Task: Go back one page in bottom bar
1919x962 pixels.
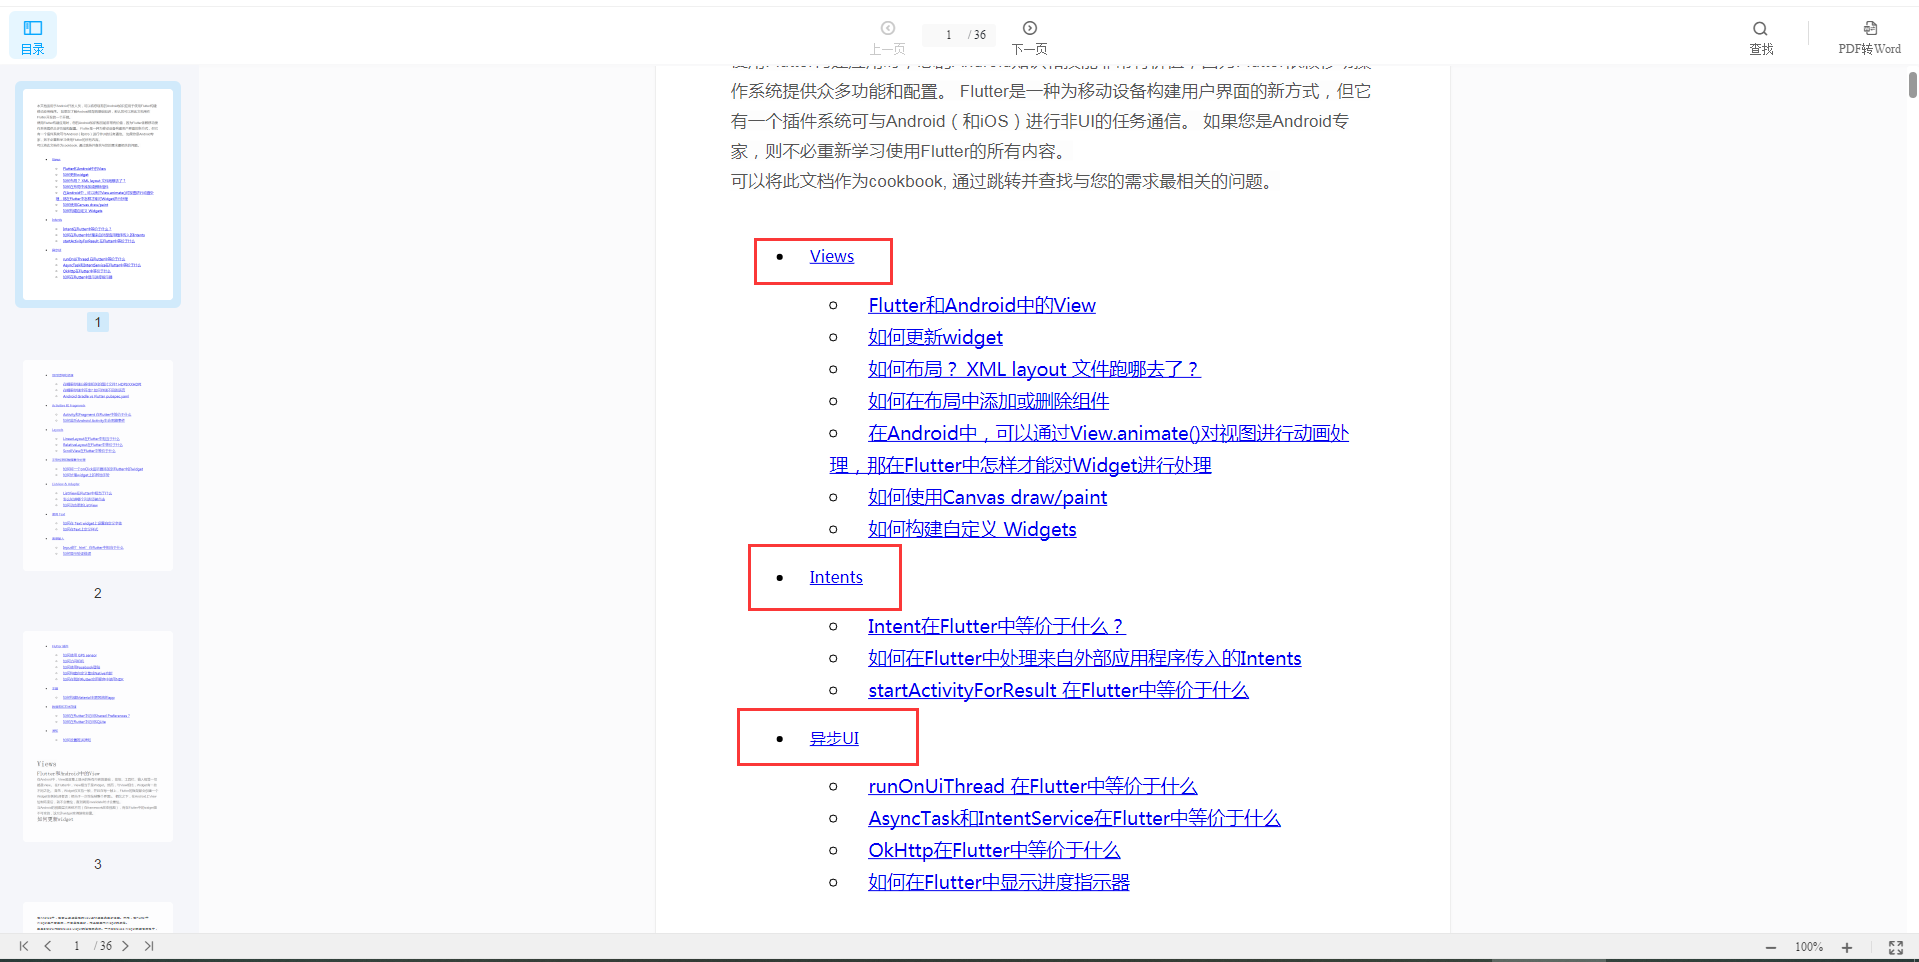Action: pyautogui.click(x=47, y=946)
